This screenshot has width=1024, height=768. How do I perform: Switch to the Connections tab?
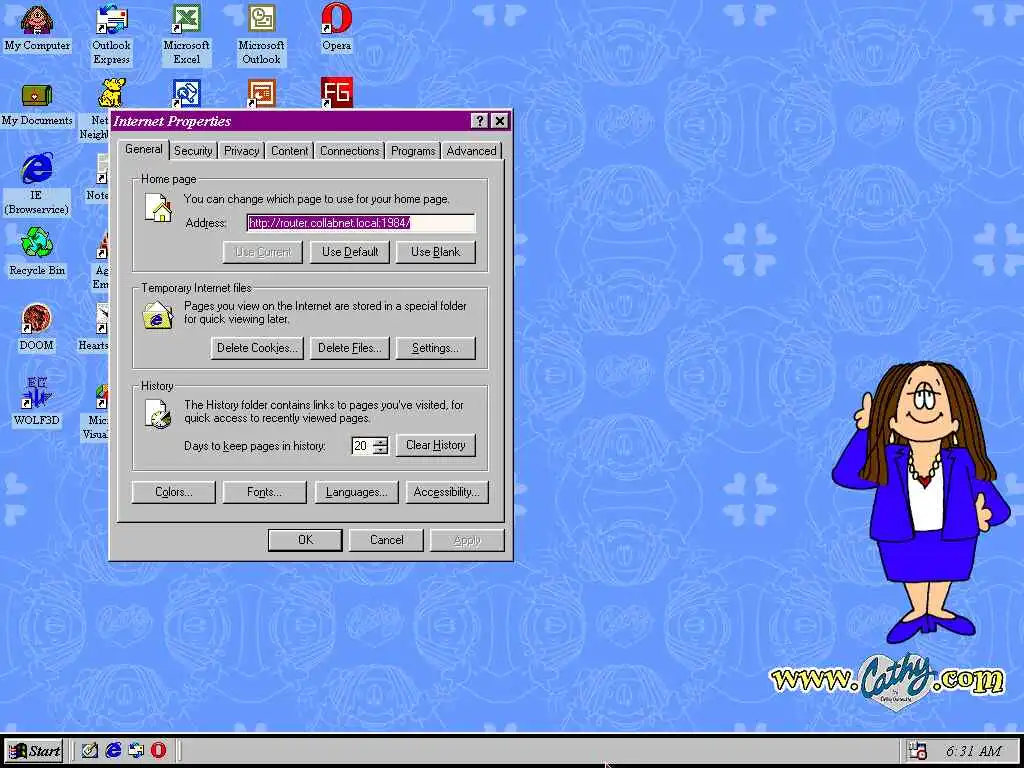pos(349,150)
